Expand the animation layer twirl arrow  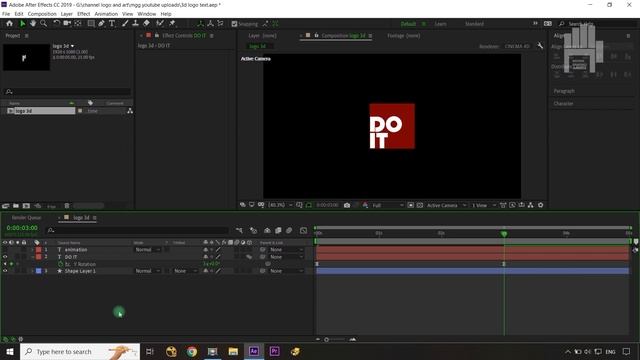coord(32,249)
